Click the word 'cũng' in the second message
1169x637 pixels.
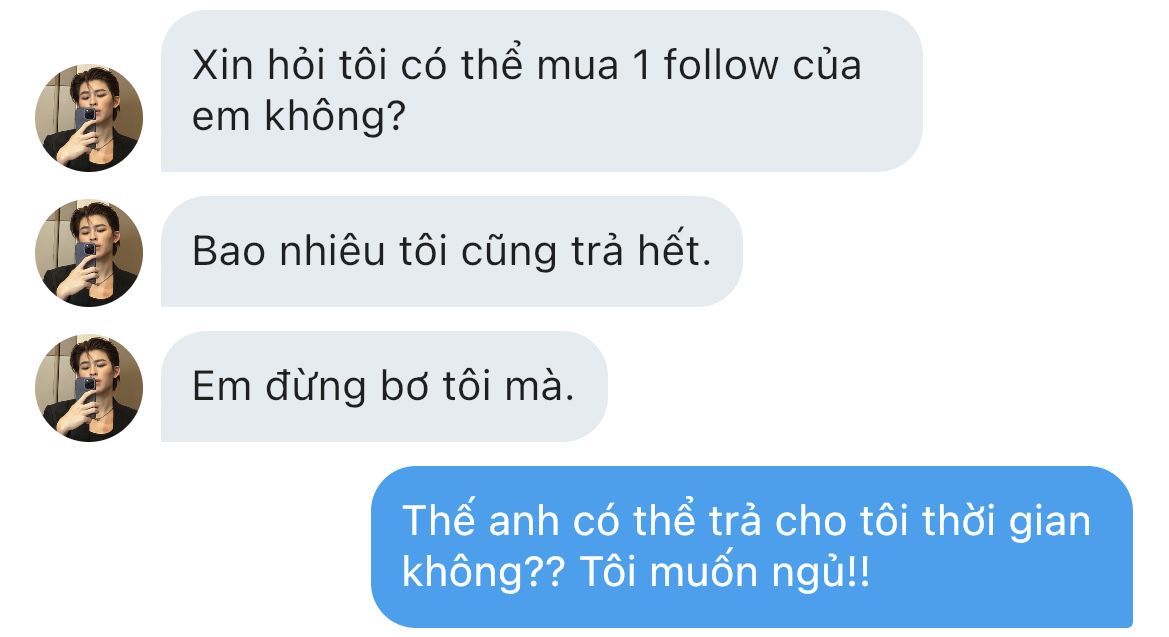pyautogui.click(x=508, y=253)
